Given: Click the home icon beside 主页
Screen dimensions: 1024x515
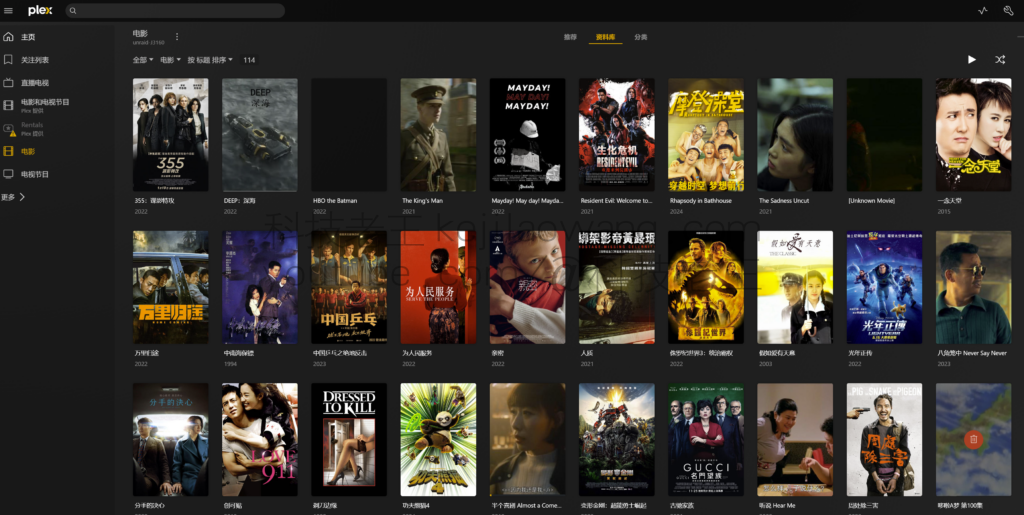Looking at the screenshot, I should (x=8, y=37).
